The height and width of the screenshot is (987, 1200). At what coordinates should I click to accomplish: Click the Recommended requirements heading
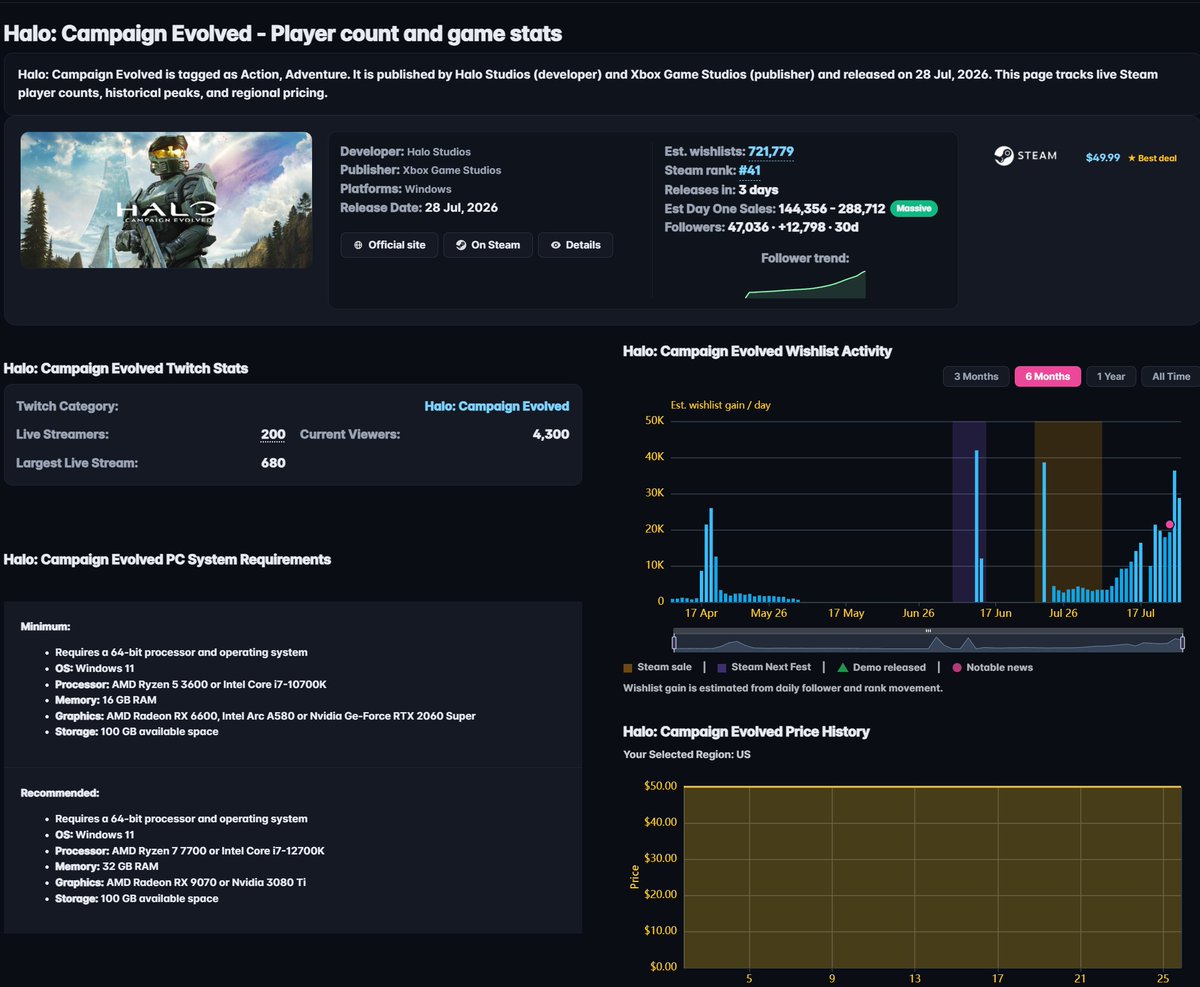click(x=60, y=793)
